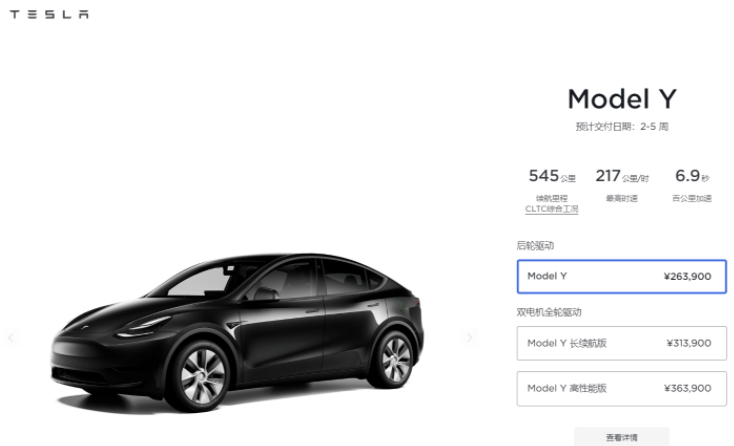This screenshot has height=446, width=734.
Task: Click the 6.9 秒 acceleration figure
Action: (x=692, y=176)
